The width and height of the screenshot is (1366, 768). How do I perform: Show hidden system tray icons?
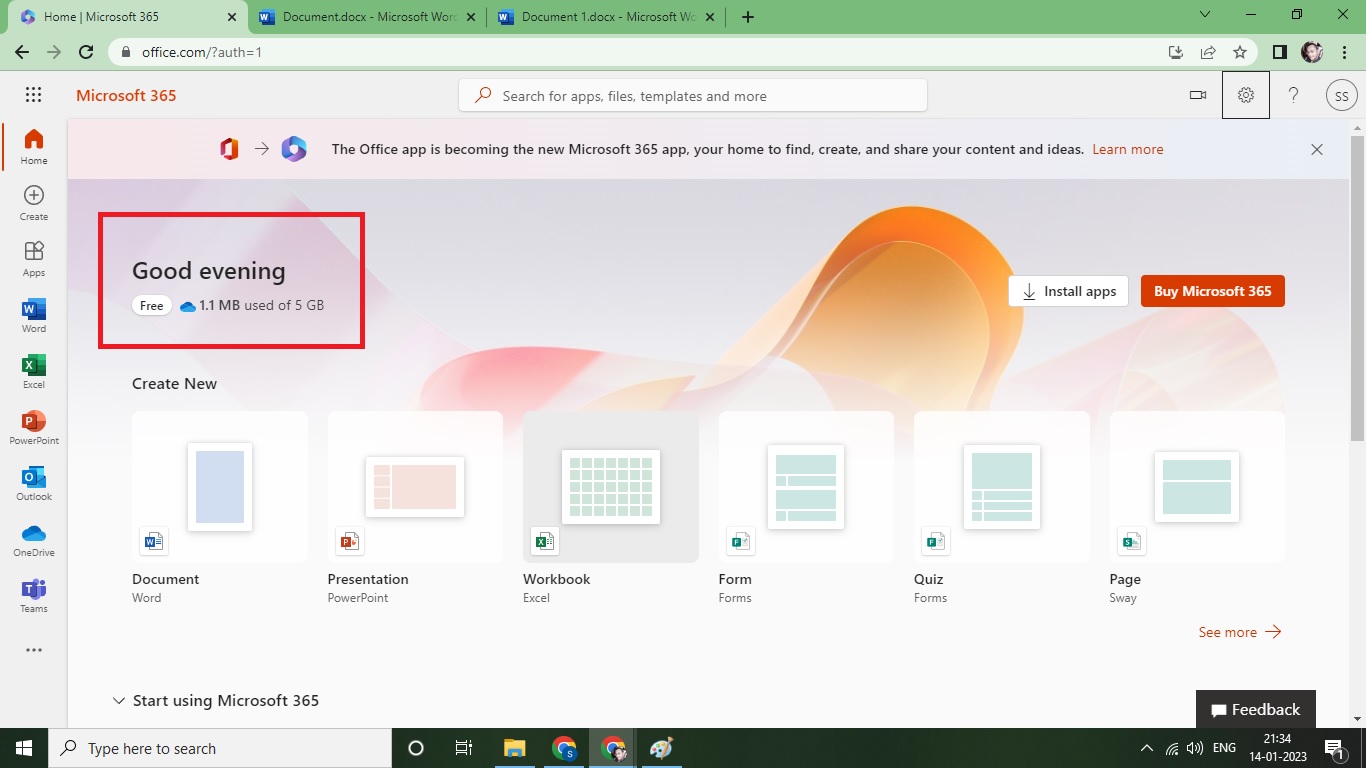1146,748
